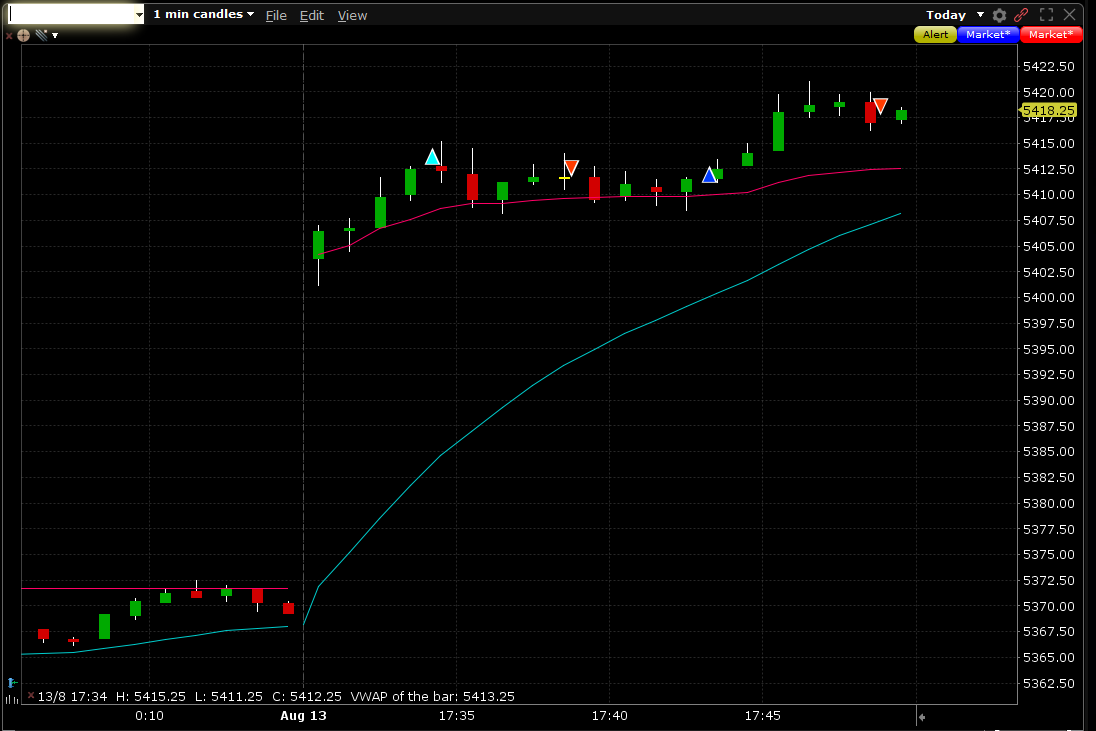Click the blue vertical scale icon bottom-left
The height and width of the screenshot is (731, 1096).
tap(11, 682)
